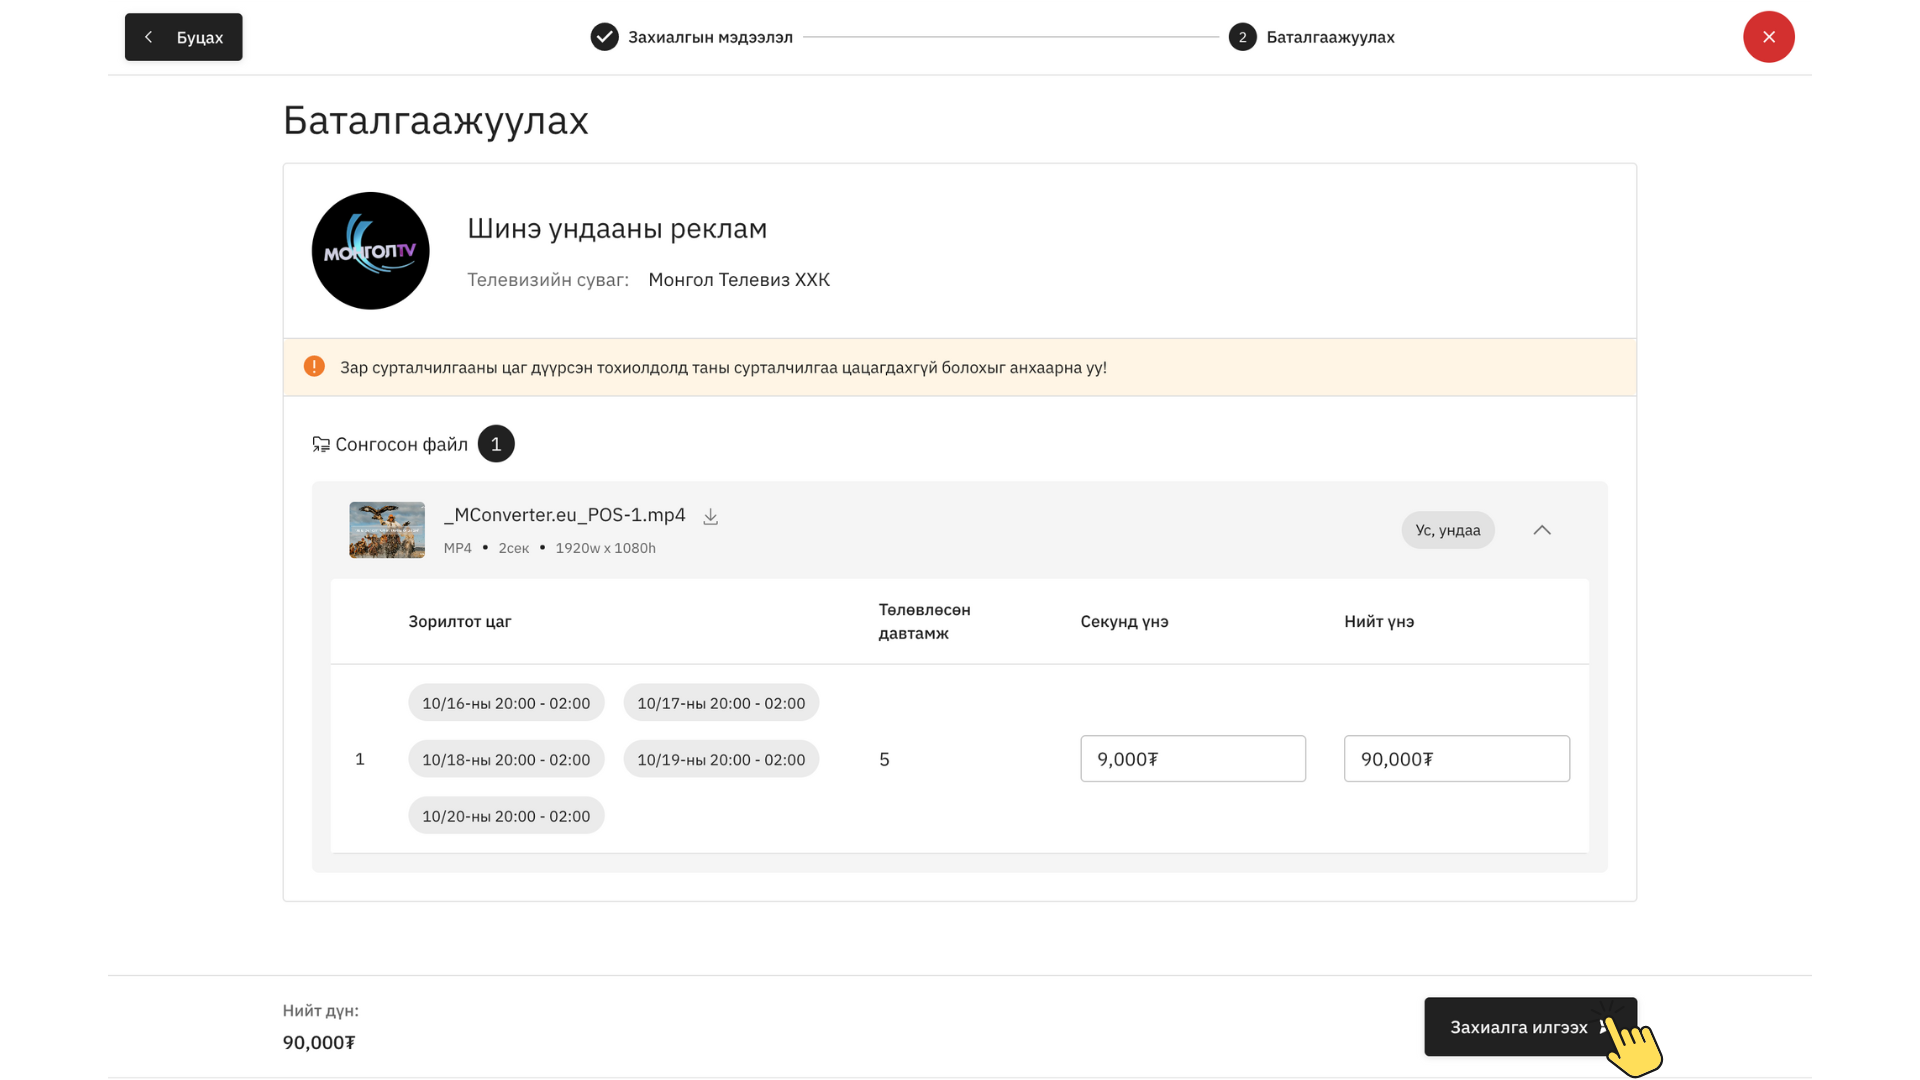Click the Монгол TV channel logo

coord(370,251)
